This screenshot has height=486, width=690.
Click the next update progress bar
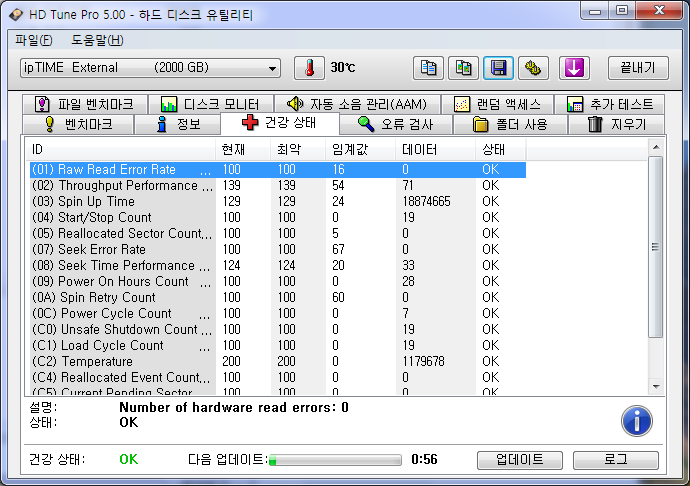(335, 460)
